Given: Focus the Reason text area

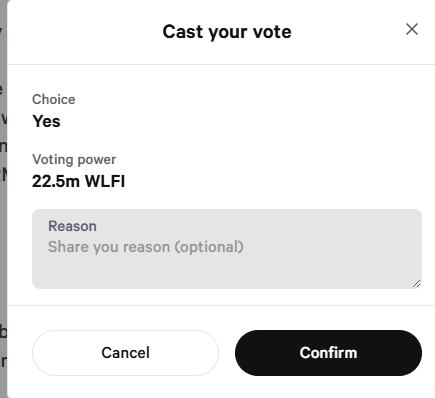Looking at the screenshot, I should point(227,249).
